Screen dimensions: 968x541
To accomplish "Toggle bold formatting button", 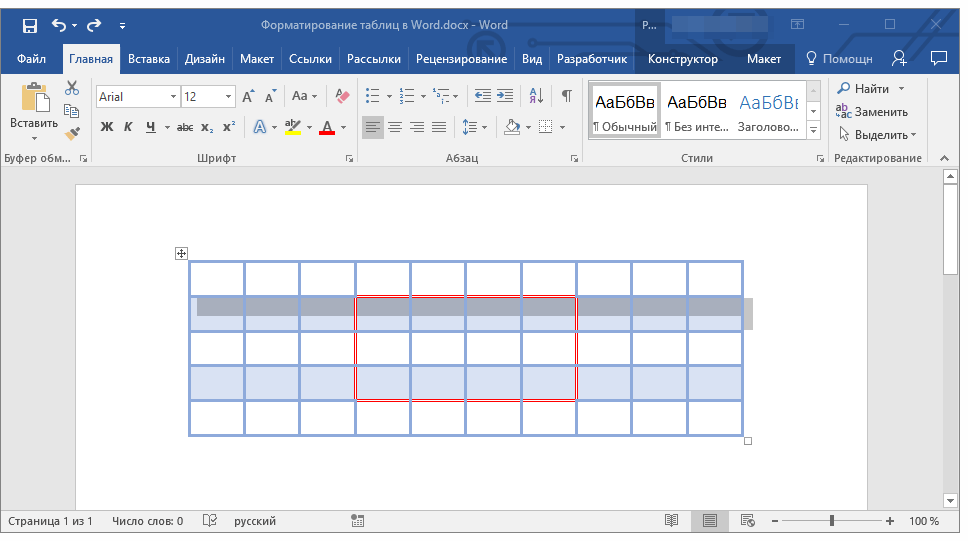I will (x=107, y=127).
